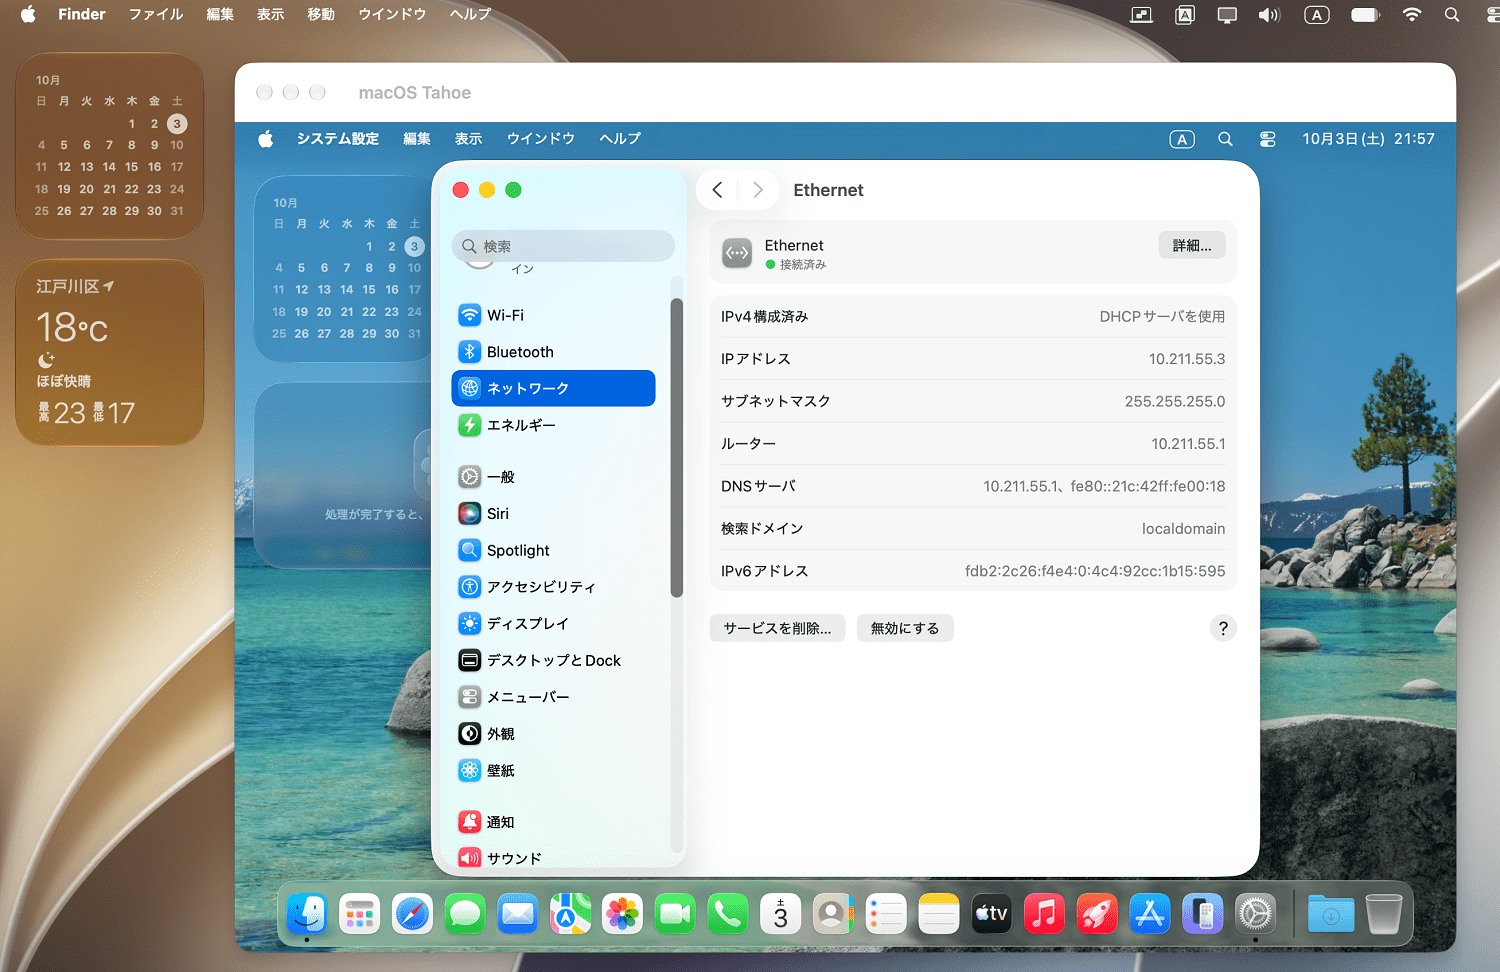Image resolution: width=1500 pixels, height=972 pixels.
Task: Go back with the left chevron beside Ethernet
Action: click(717, 190)
